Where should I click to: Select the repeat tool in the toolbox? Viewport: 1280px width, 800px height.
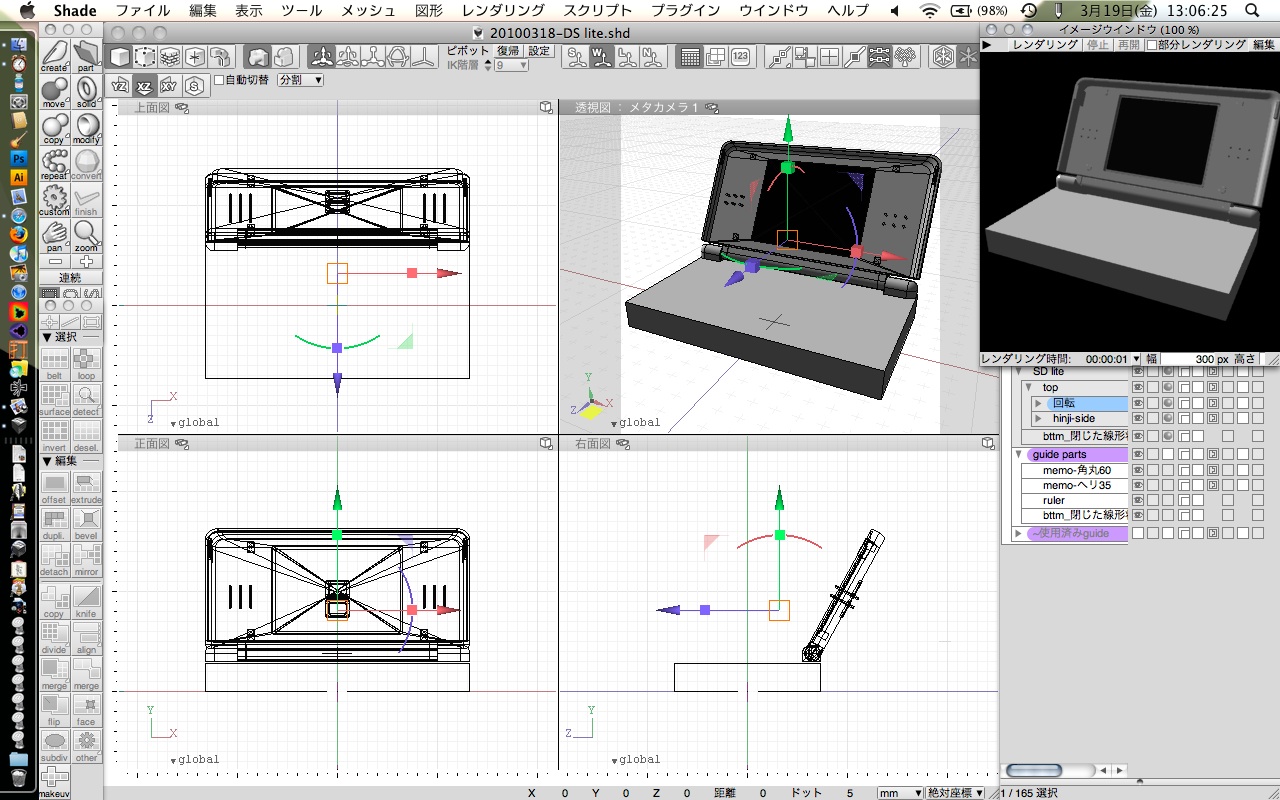pos(55,164)
